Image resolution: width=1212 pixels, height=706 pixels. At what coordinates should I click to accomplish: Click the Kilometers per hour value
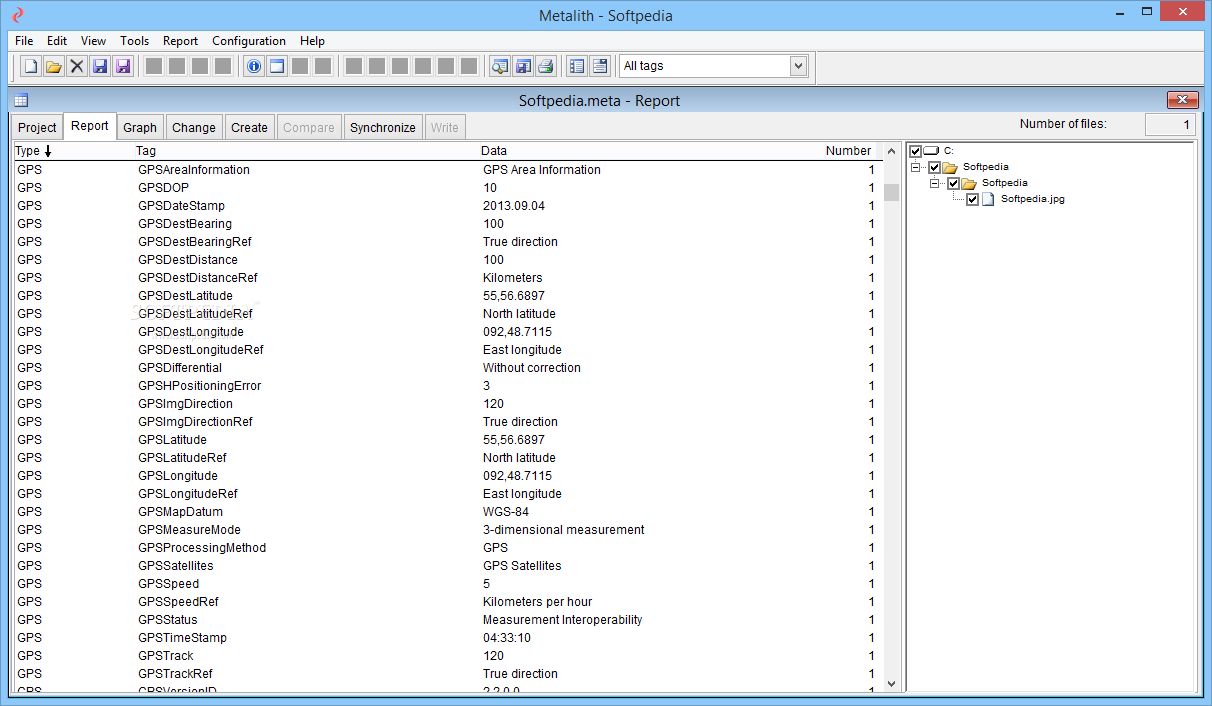537,602
